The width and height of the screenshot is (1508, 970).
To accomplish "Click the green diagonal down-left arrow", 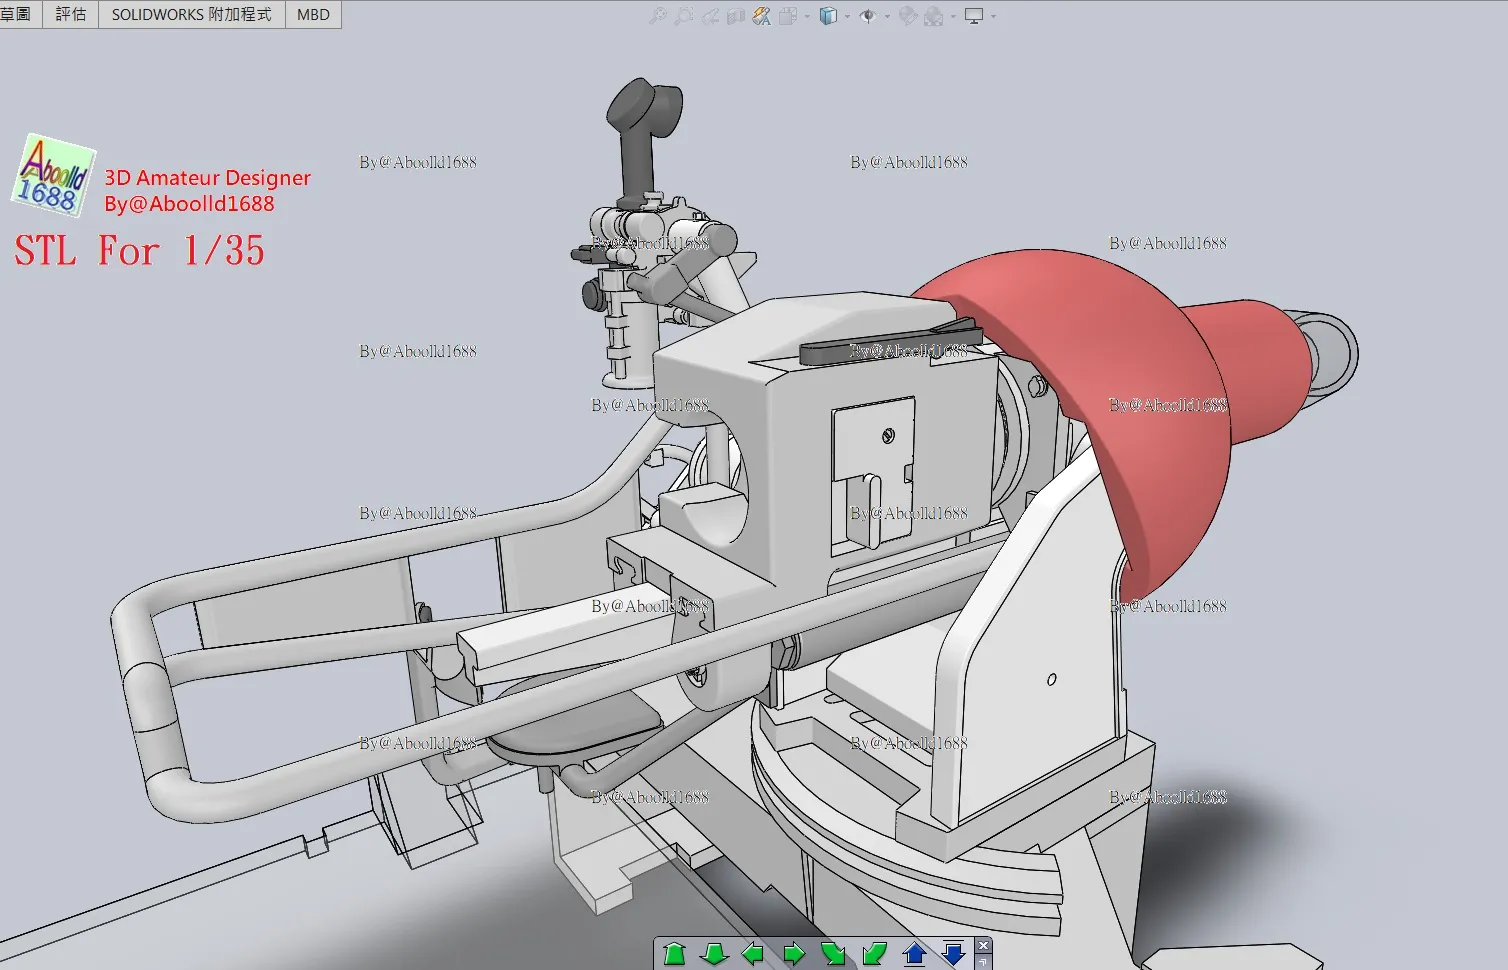I will (x=874, y=954).
